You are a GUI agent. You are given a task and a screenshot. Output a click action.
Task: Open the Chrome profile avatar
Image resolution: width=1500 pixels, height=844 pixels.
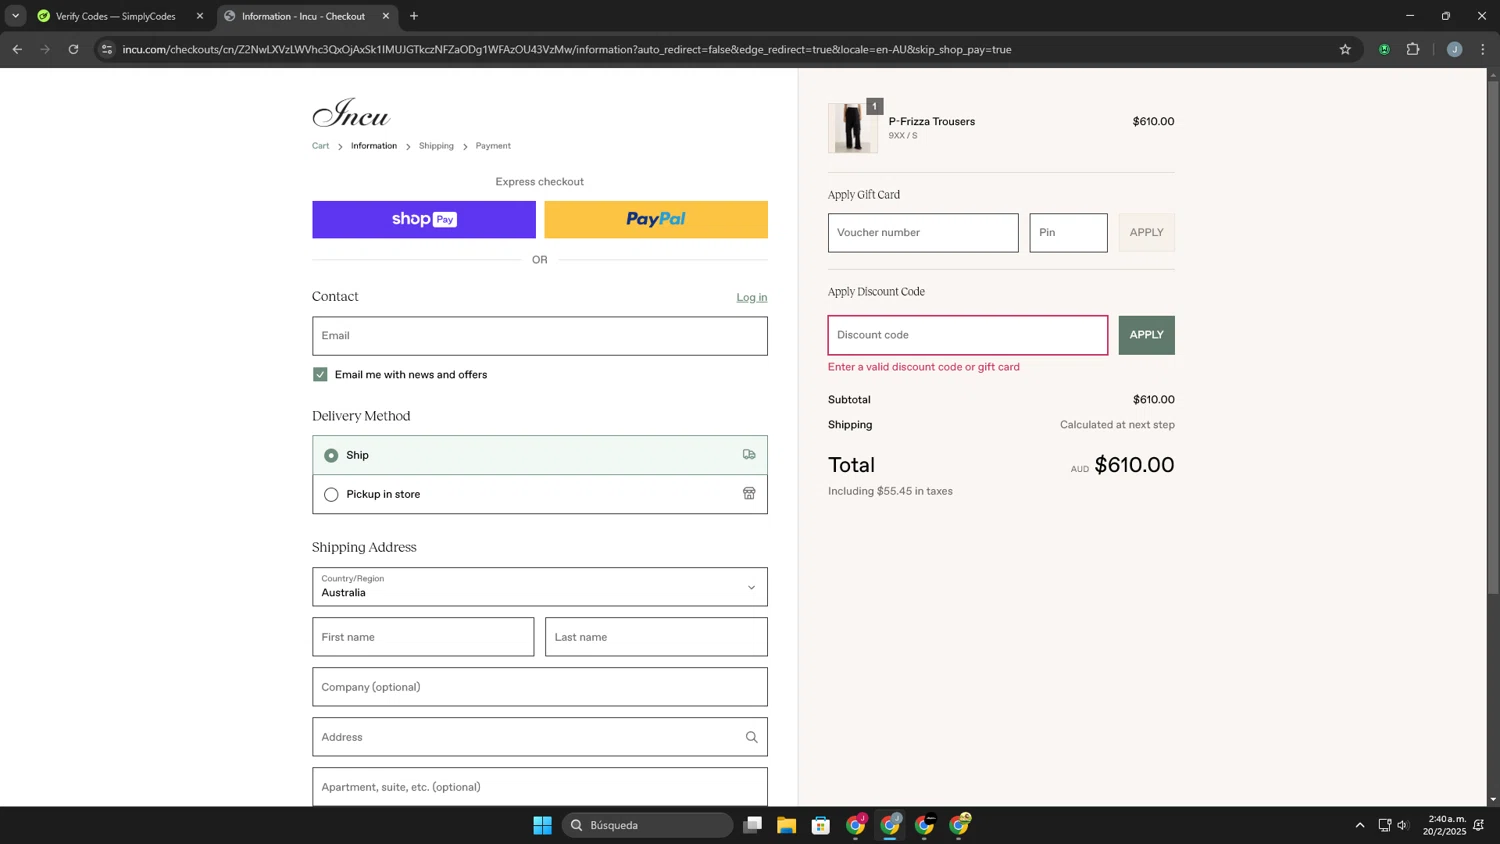1455,49
